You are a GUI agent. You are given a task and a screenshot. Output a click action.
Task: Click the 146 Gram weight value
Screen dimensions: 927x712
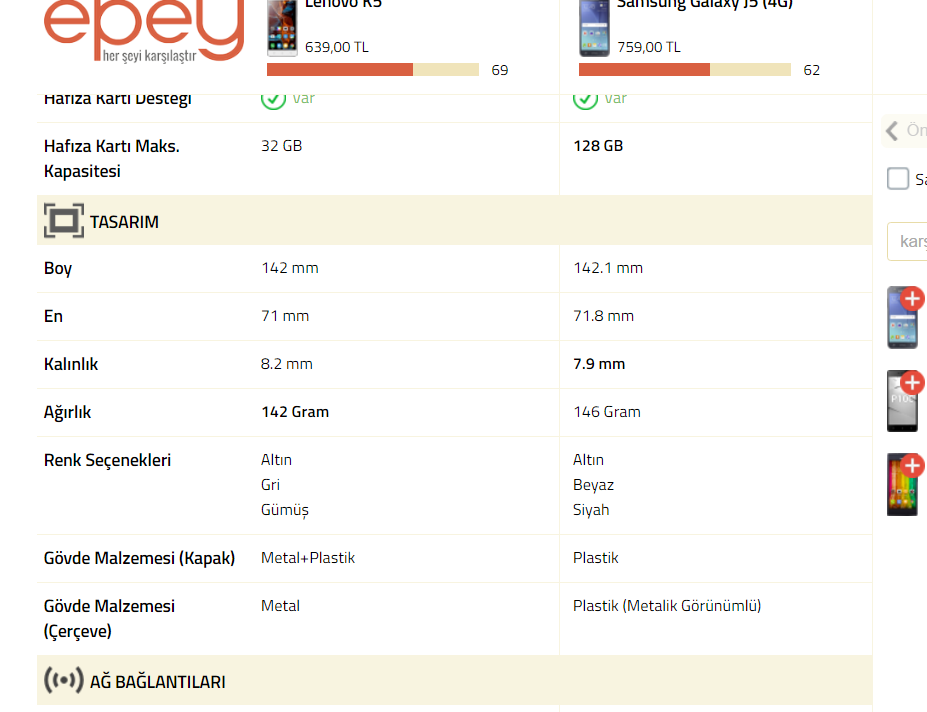coord(607,412)
